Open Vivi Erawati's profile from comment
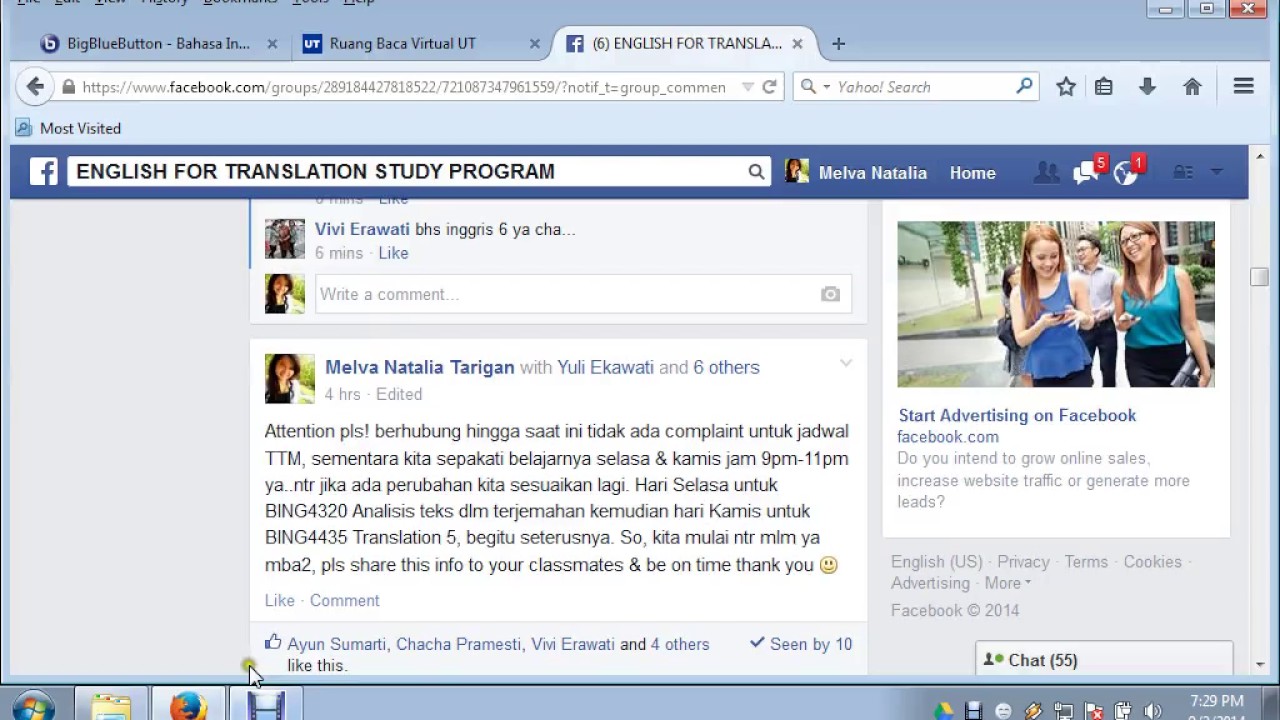This screenshot has height=720, width=1280. (362, 229)
